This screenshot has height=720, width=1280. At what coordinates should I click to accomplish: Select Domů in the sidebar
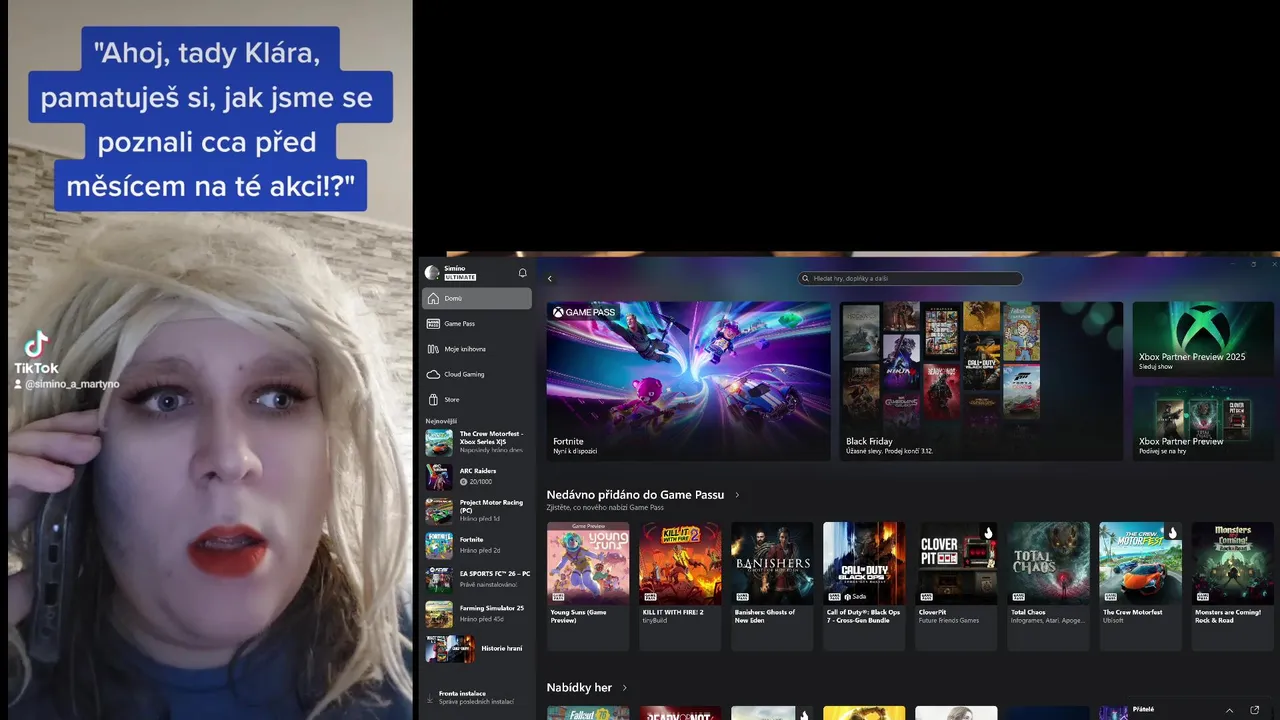pos(477,298)
